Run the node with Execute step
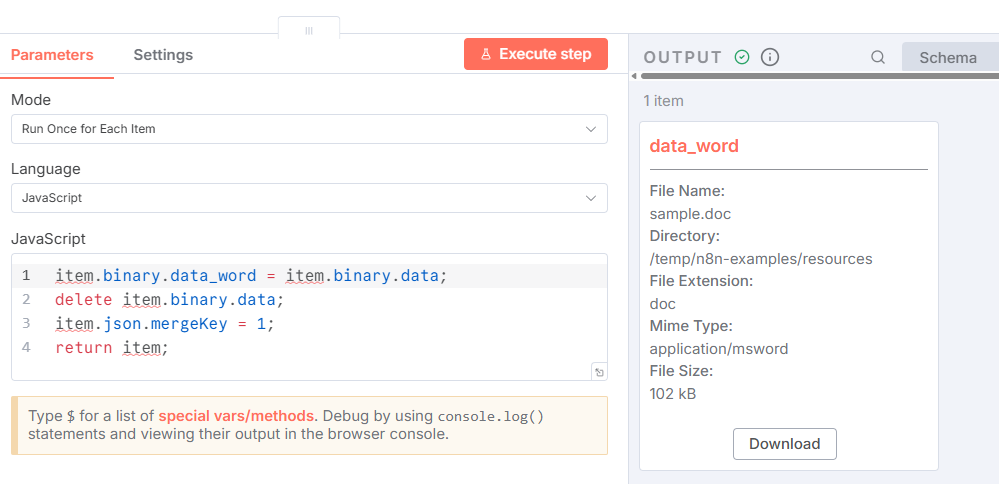Viewport: 999px width, 484px height. [536, 54]
